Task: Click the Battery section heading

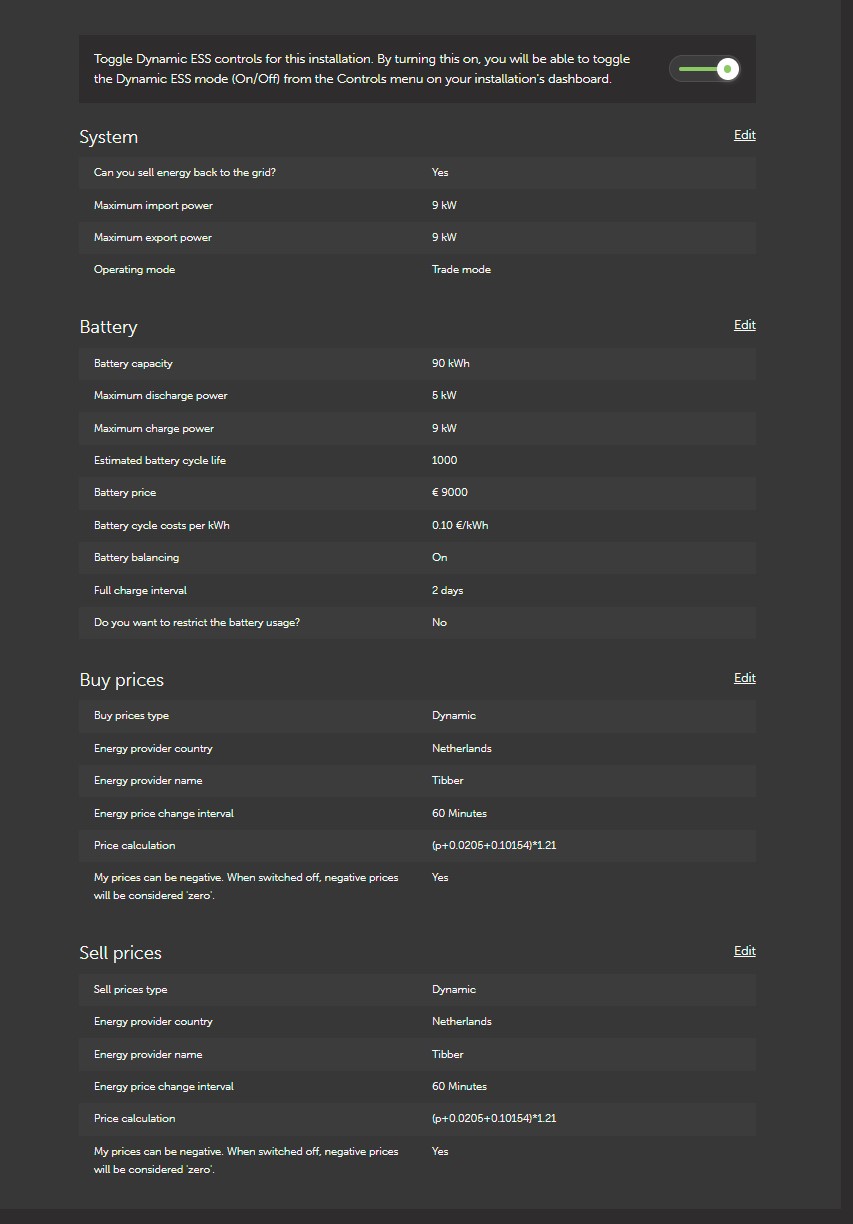Action: [x=109, y=327]
